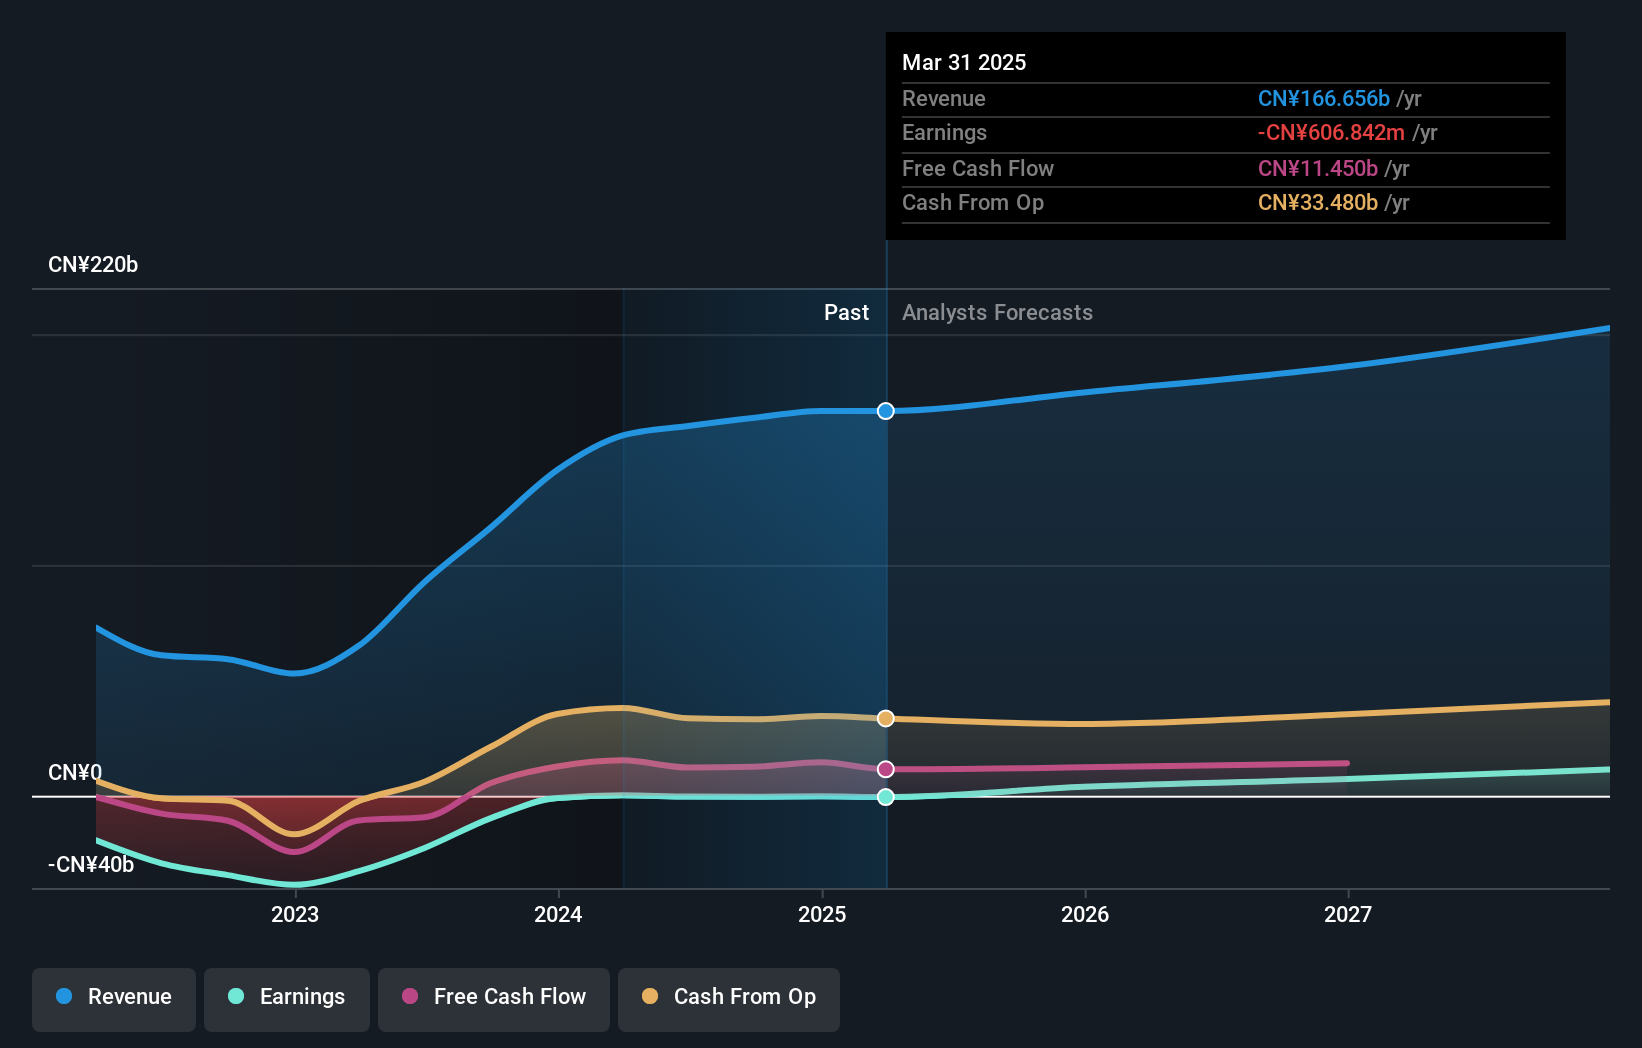Click the orange Cash From Op legend dot
This screenshot has height=1048, width=1642.
[650, 996]
